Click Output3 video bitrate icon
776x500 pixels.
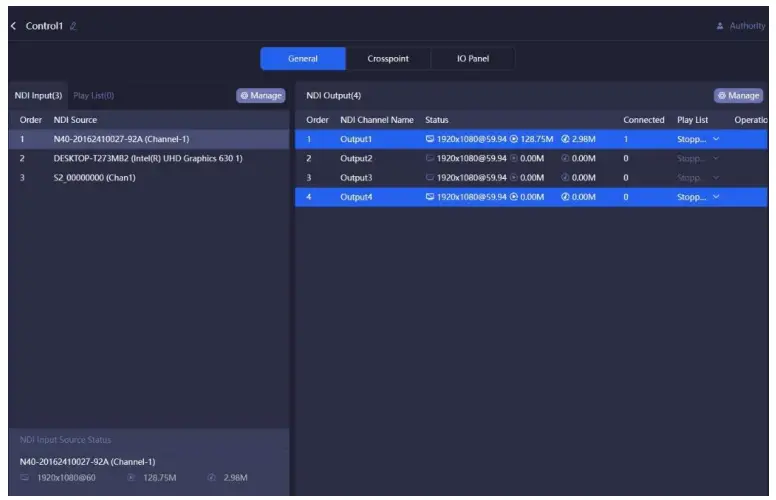pyautogui.click(x=514, y=178)
